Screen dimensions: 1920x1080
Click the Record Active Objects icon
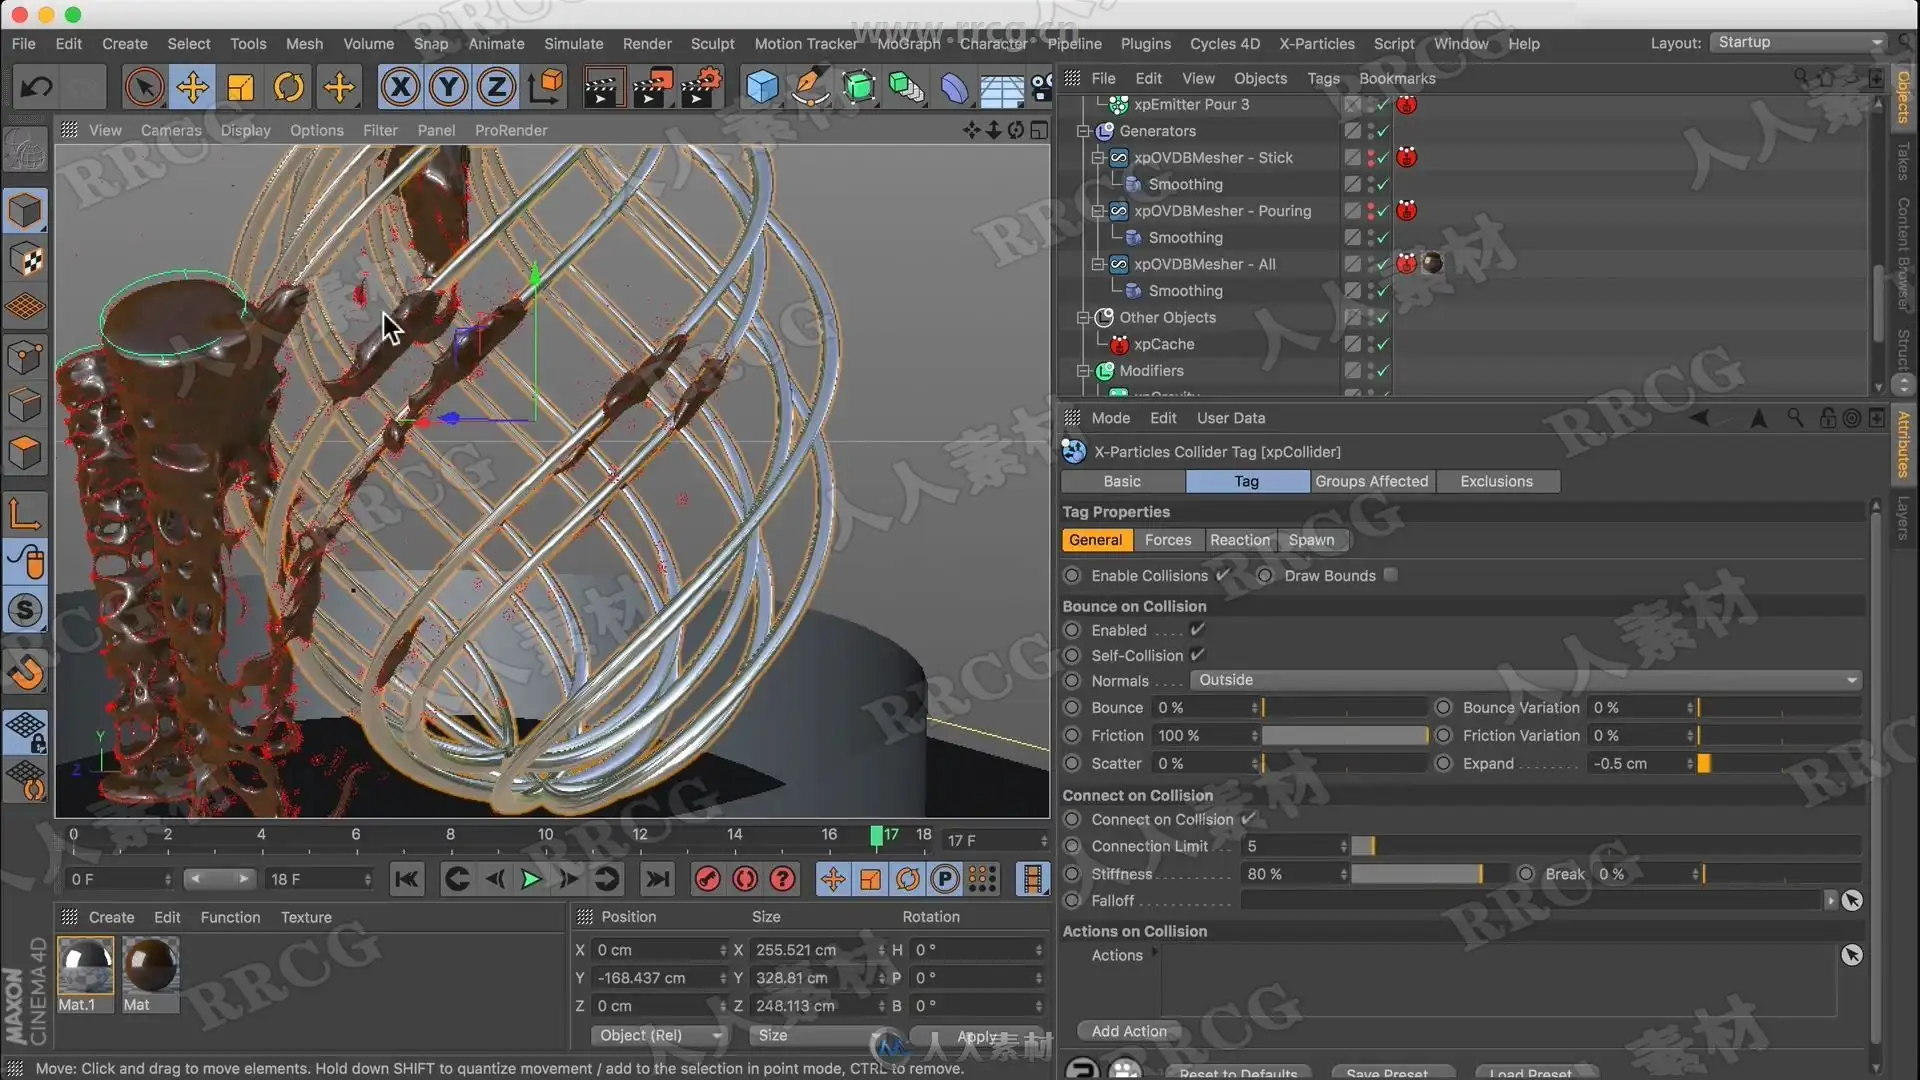click(707, 879)
